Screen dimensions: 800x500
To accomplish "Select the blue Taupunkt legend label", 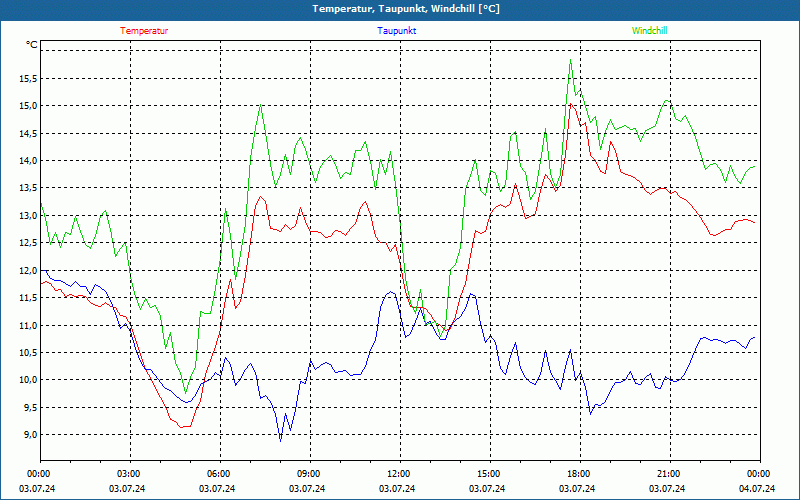I will click(x=397, y=31).
